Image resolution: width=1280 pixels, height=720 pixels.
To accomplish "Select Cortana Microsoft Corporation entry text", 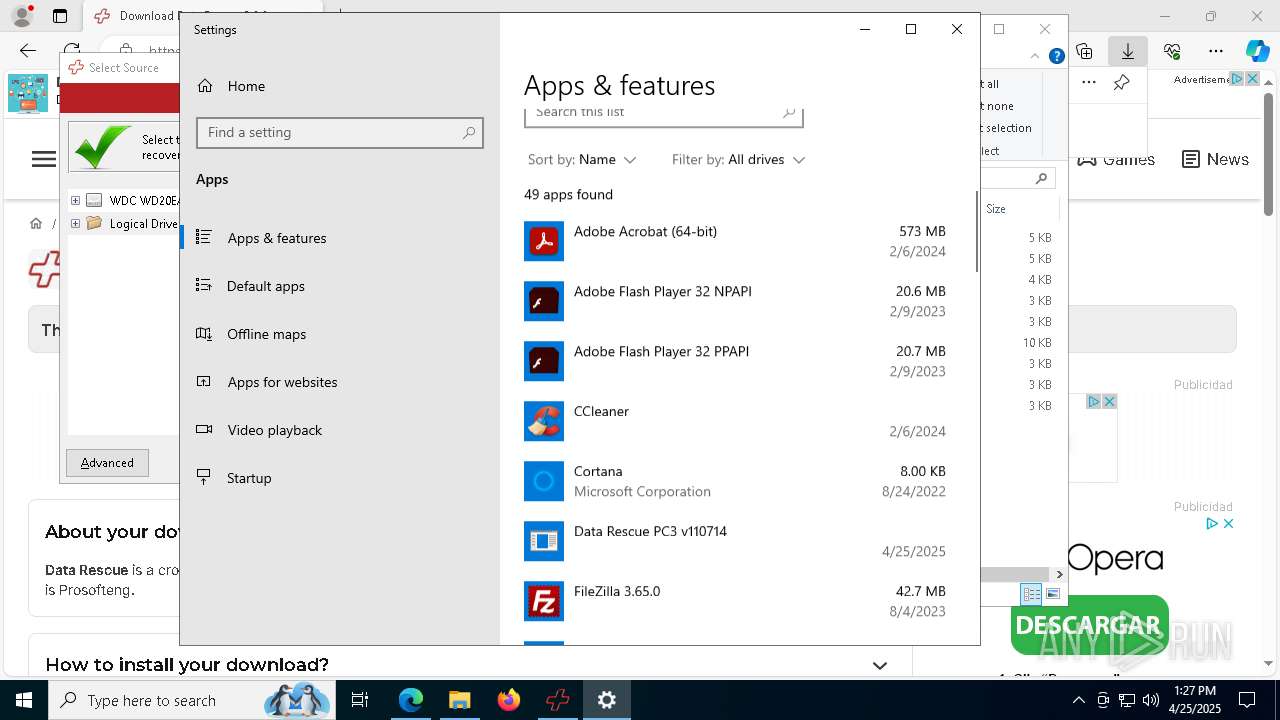I will (x=642, y=481).
